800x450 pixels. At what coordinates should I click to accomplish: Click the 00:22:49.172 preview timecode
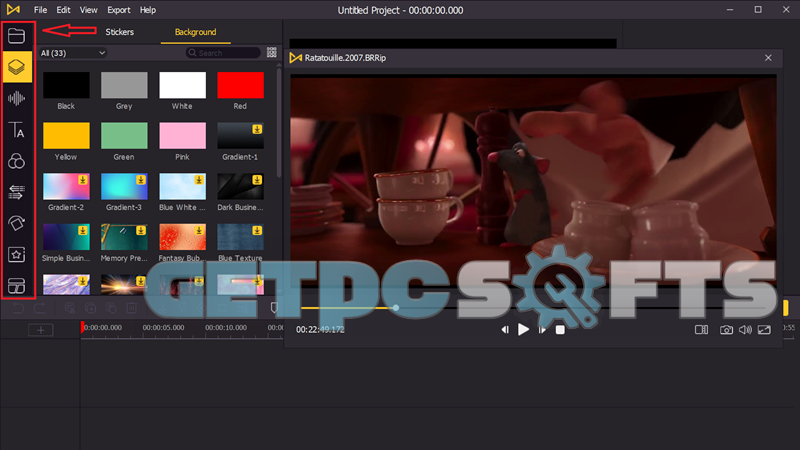point(320,330)
